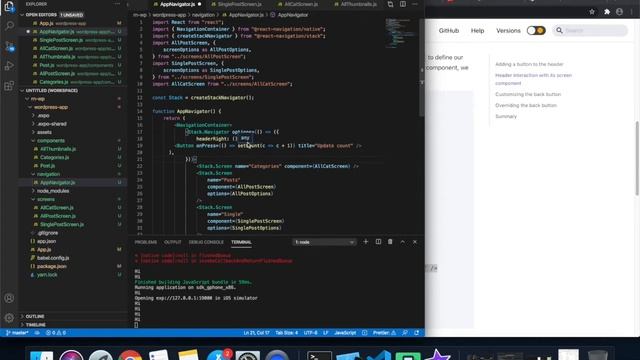Open the Accounts icon in the activity bar
This screenshot has width=640, height=360.
[9, 298]
